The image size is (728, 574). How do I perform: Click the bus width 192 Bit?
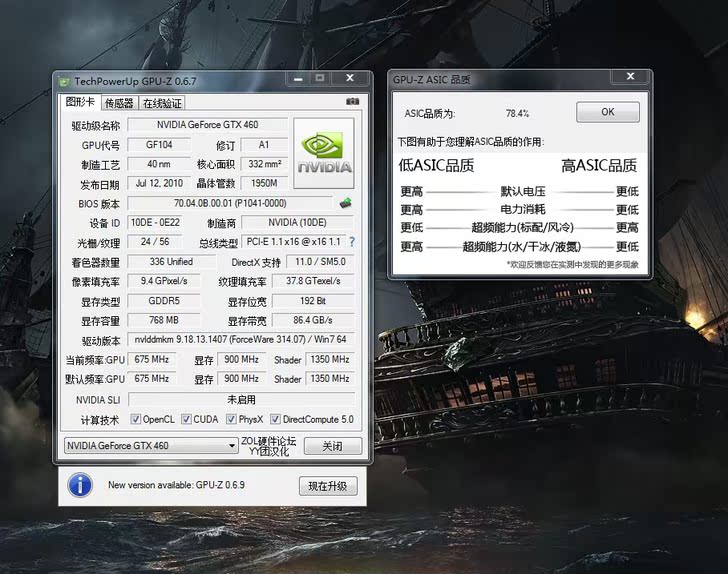(313, 301)
